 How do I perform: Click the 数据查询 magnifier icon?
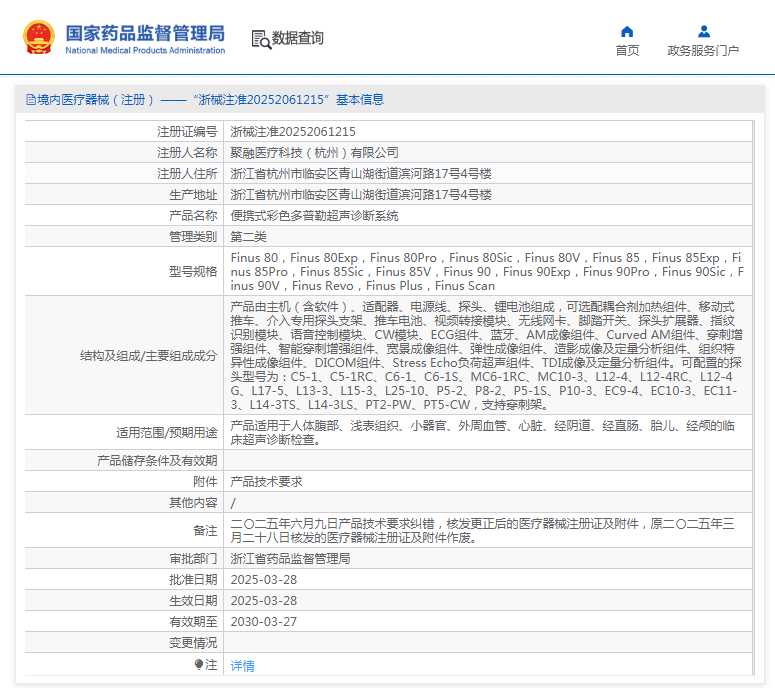click(261, 39)
